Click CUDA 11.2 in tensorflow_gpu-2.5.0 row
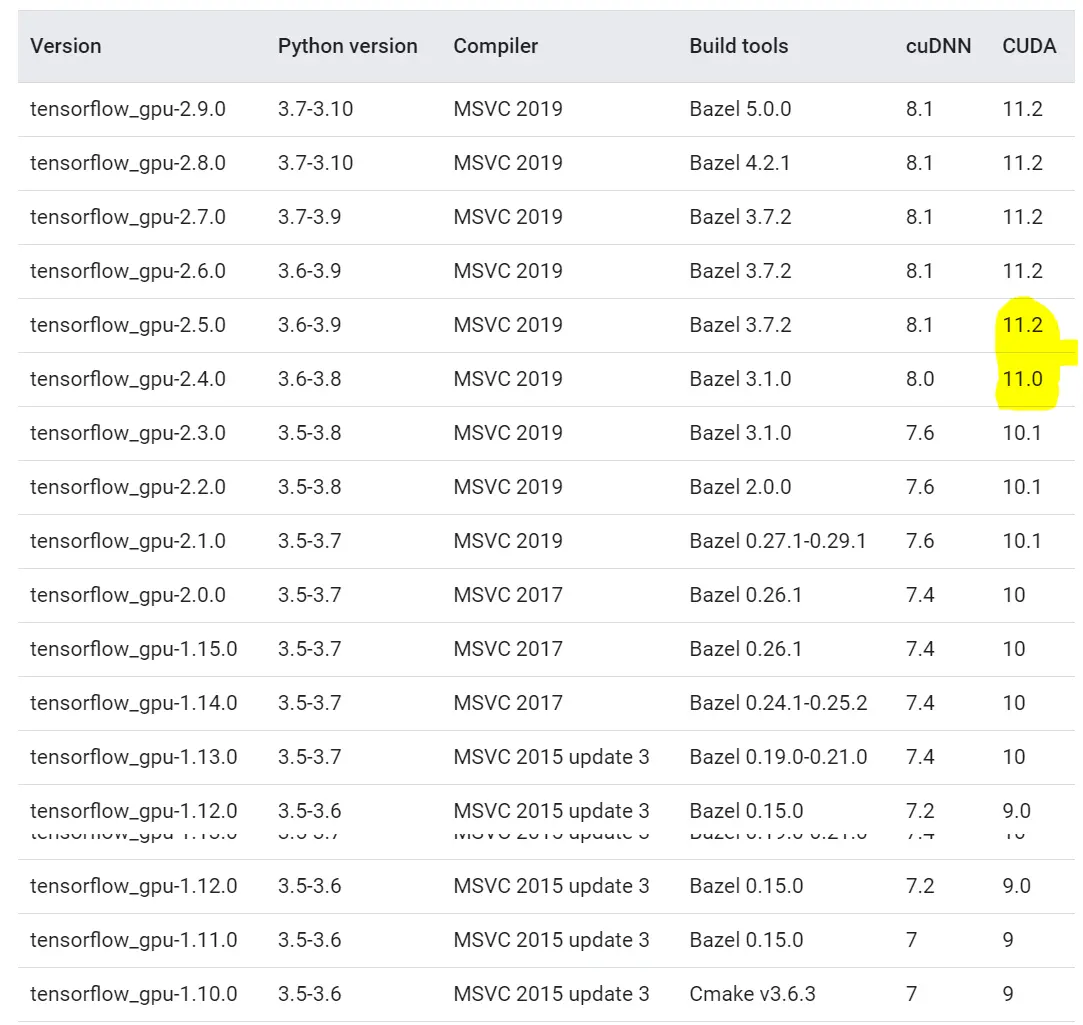The image size is (1083, 1025). pyautogui.click(x=1023, y=325)
